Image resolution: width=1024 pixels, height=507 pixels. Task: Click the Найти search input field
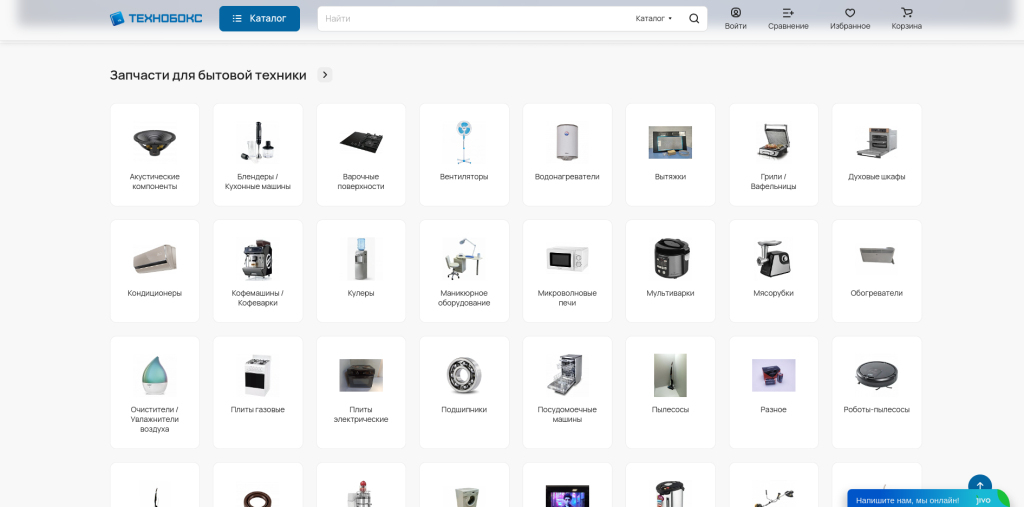475,18
